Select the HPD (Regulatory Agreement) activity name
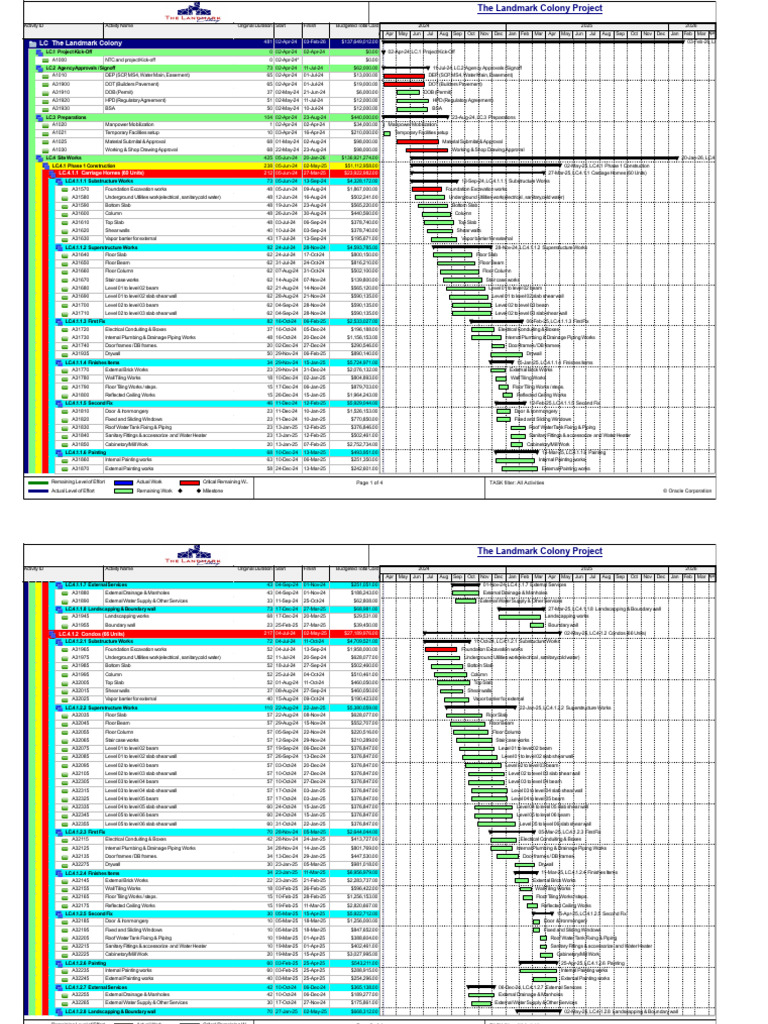This screenshot has height=1024, width=768. [135, 101]
